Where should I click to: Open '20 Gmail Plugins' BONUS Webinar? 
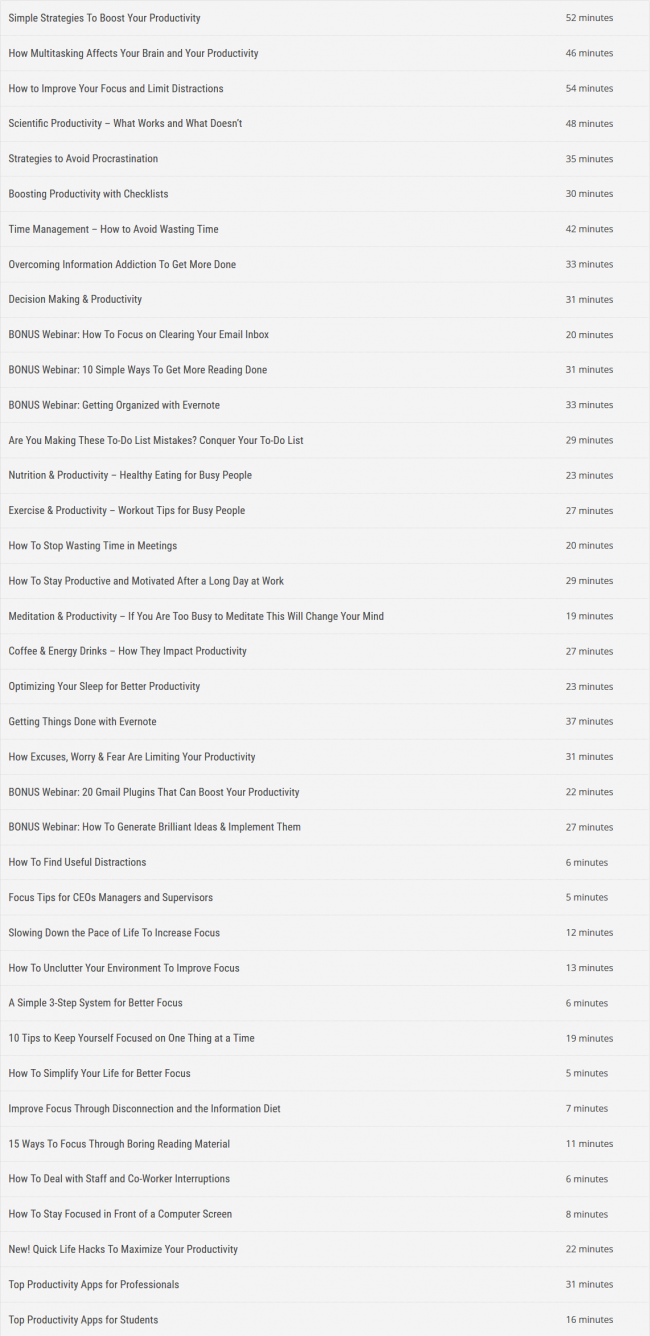coord(154,792)
